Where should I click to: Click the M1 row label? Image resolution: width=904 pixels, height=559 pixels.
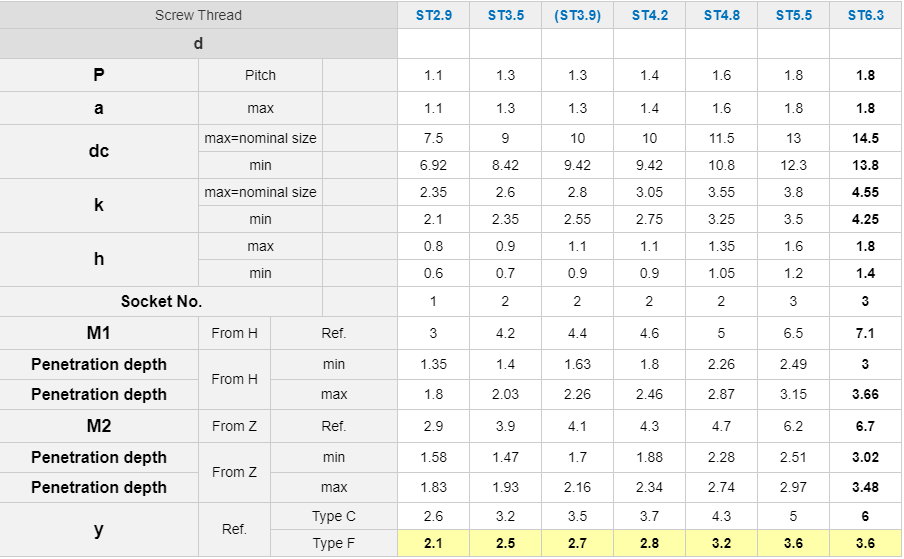click(x=98, y=333)
